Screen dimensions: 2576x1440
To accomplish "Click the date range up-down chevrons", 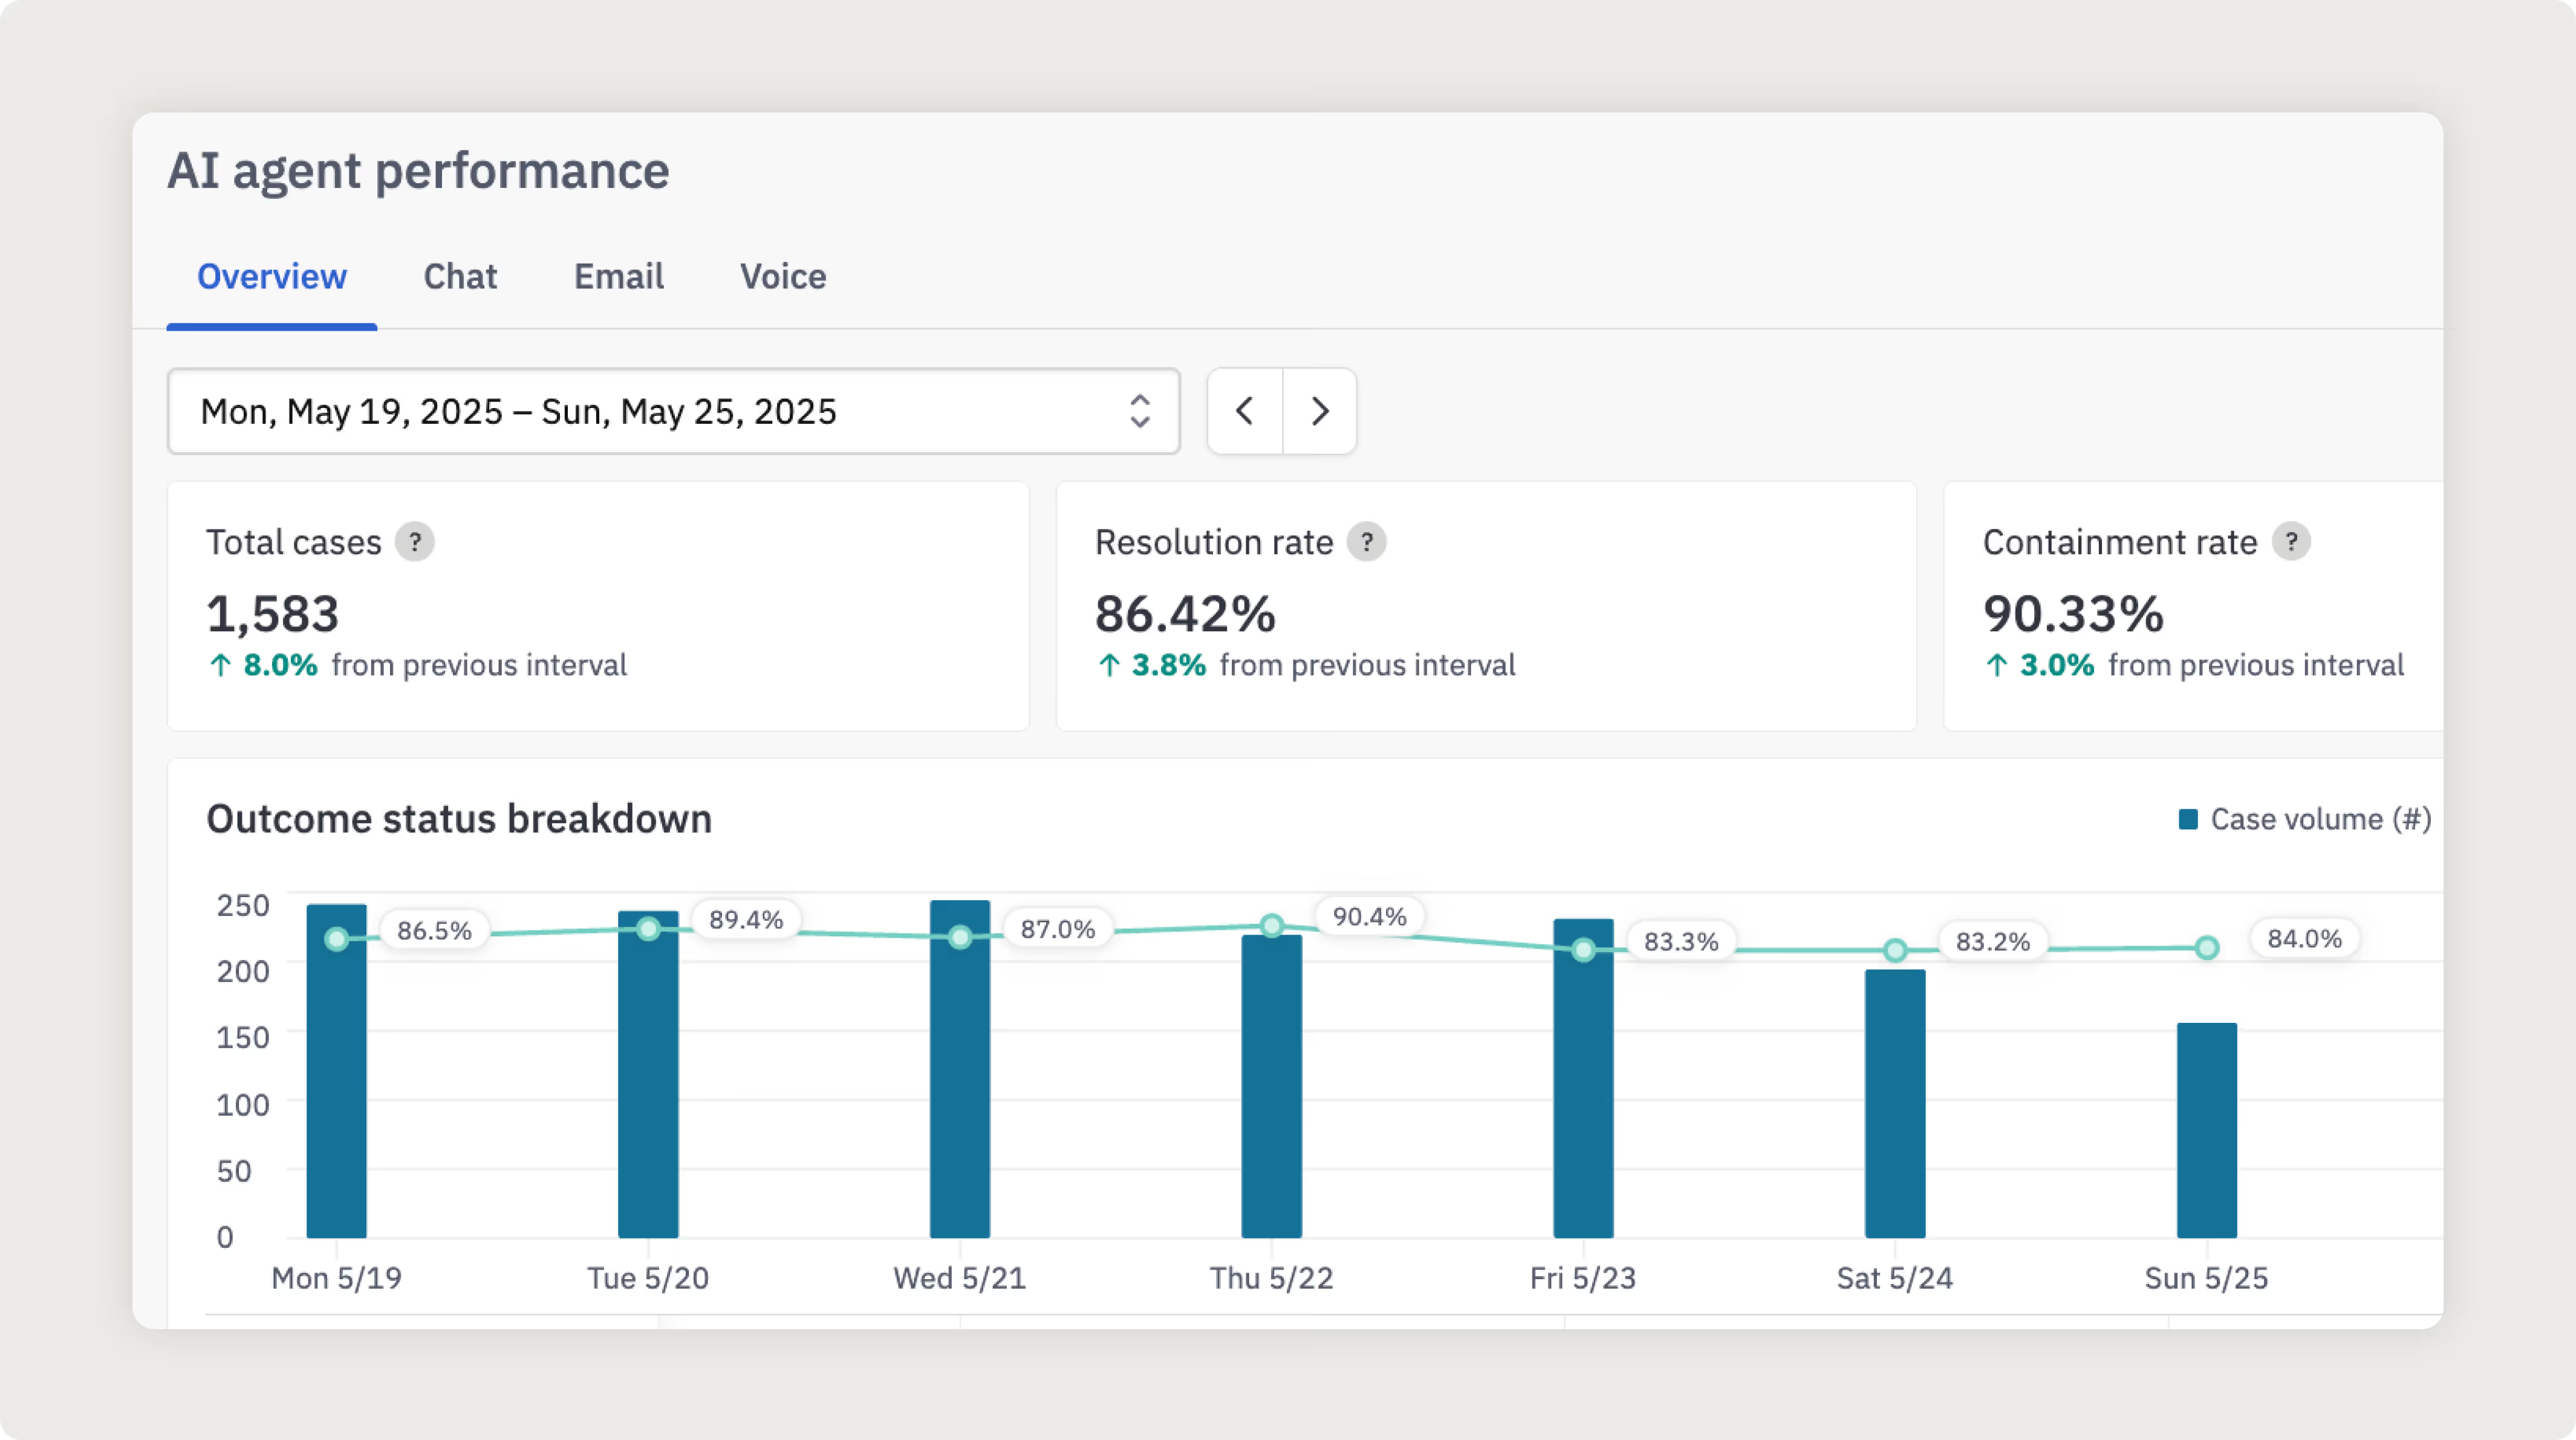I will 1140,411.
